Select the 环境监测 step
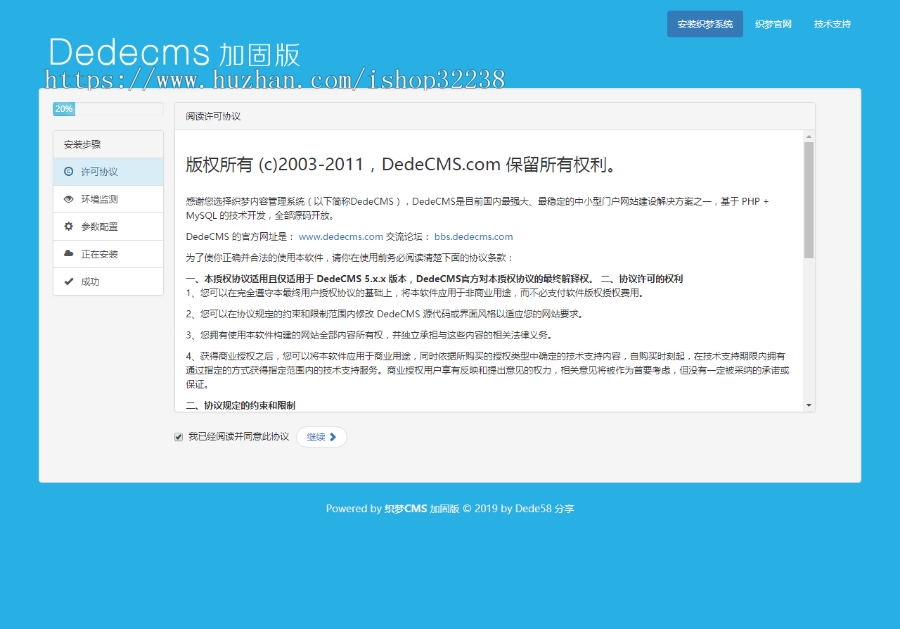Screen dimensions: 900x629 tap(108, 199)
